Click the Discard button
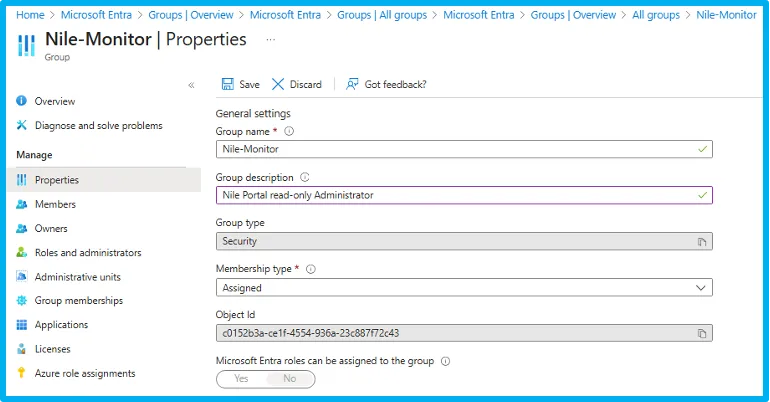The width and height of the screenshot is (770, 402). (x=297, y=84)
